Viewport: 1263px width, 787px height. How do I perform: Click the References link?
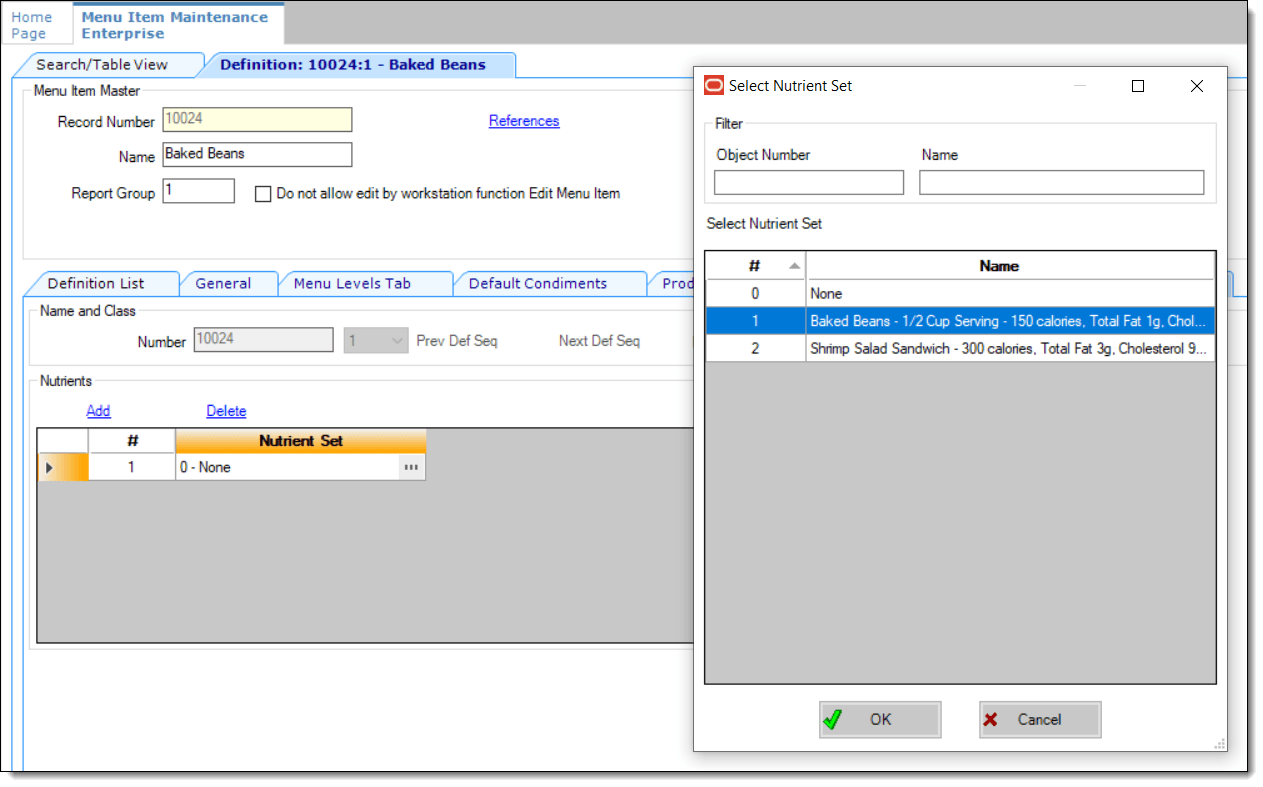pyautogui.click(x=523, y=120)
